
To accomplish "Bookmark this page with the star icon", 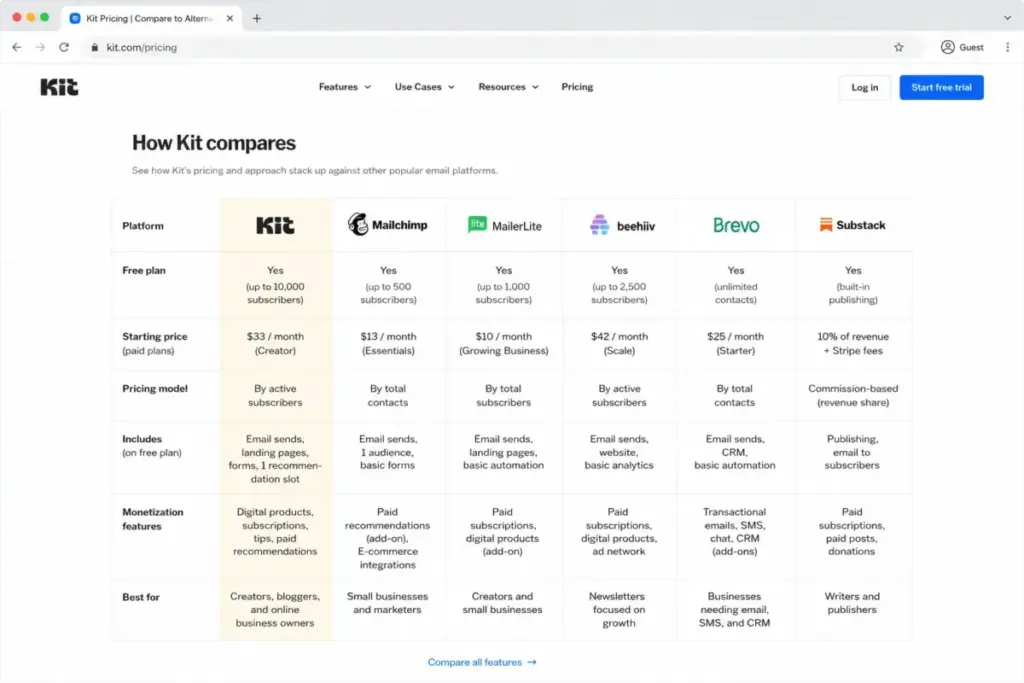I will tap(899, 47).
